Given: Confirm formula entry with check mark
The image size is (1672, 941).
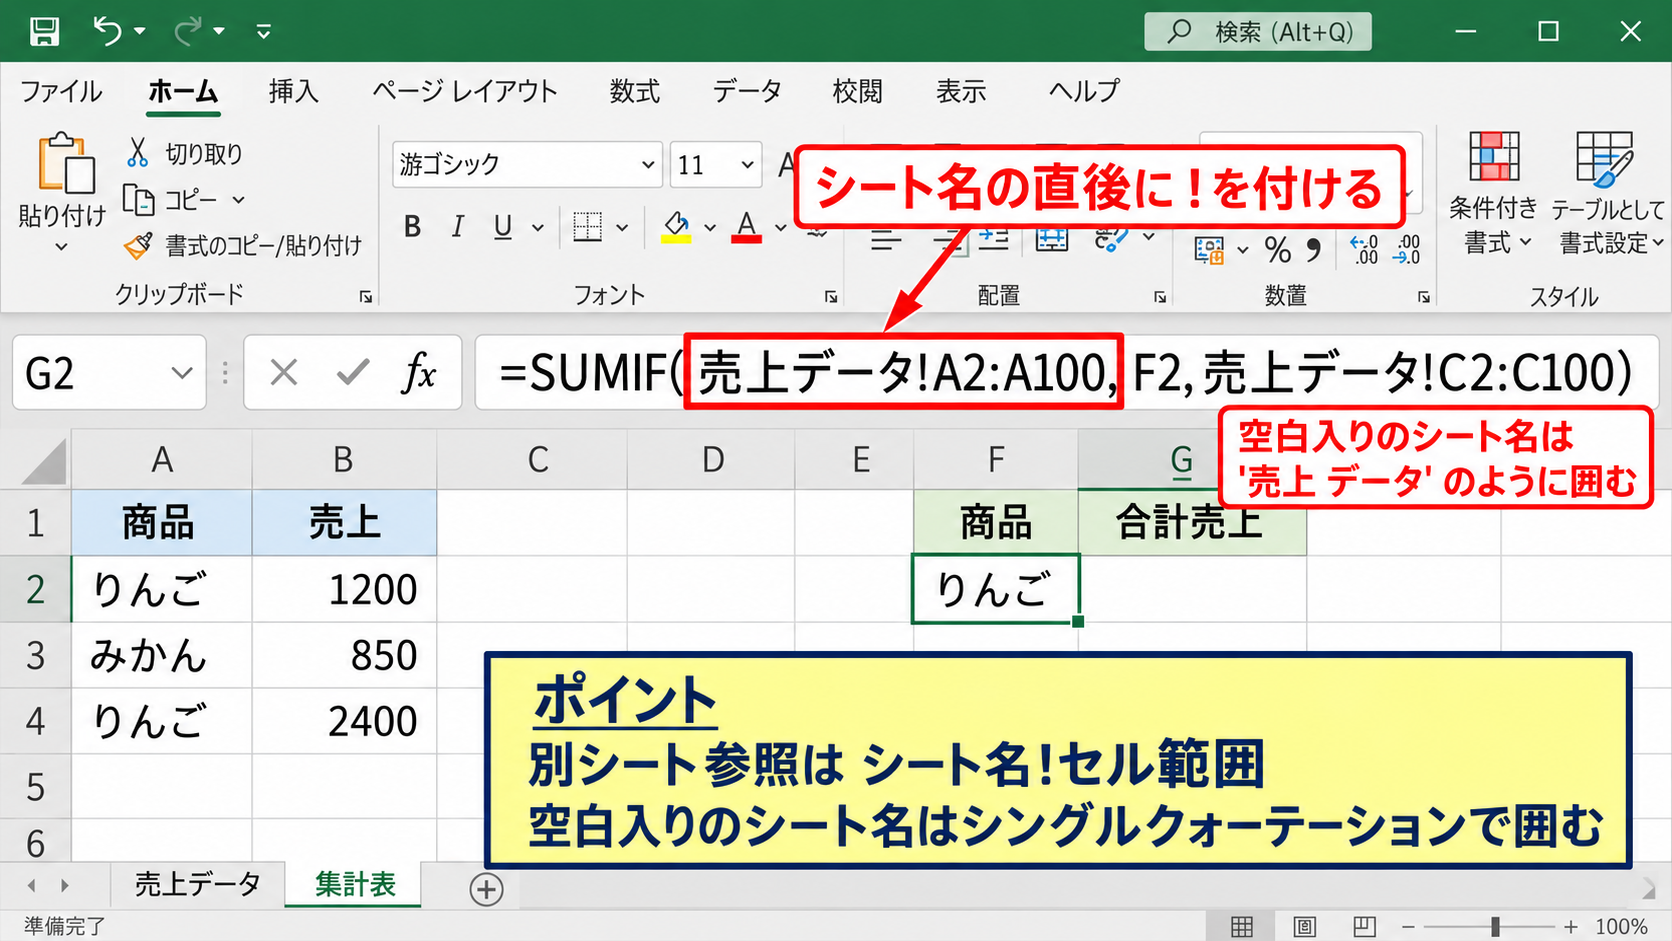Looking at the screenshot, I should click(352, 373).
